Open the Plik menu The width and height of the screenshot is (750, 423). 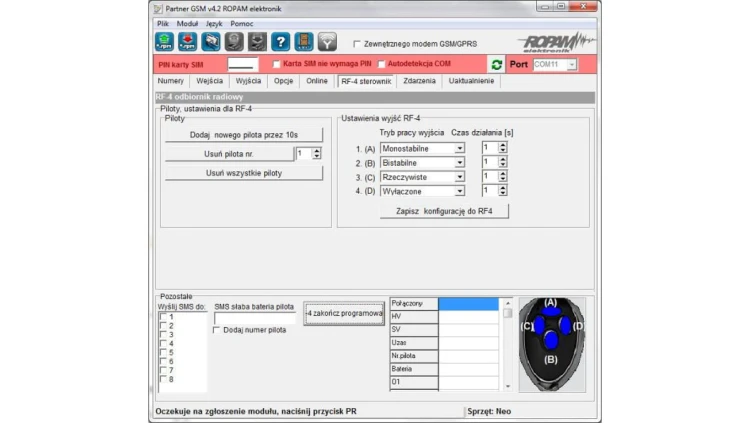163,23
